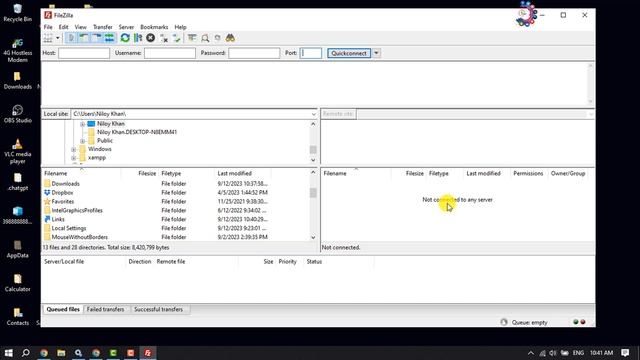This screenshot has width=640, height=360.
Task: Expand the Niloy Khan tree folder
Action: tap(82, 124)
